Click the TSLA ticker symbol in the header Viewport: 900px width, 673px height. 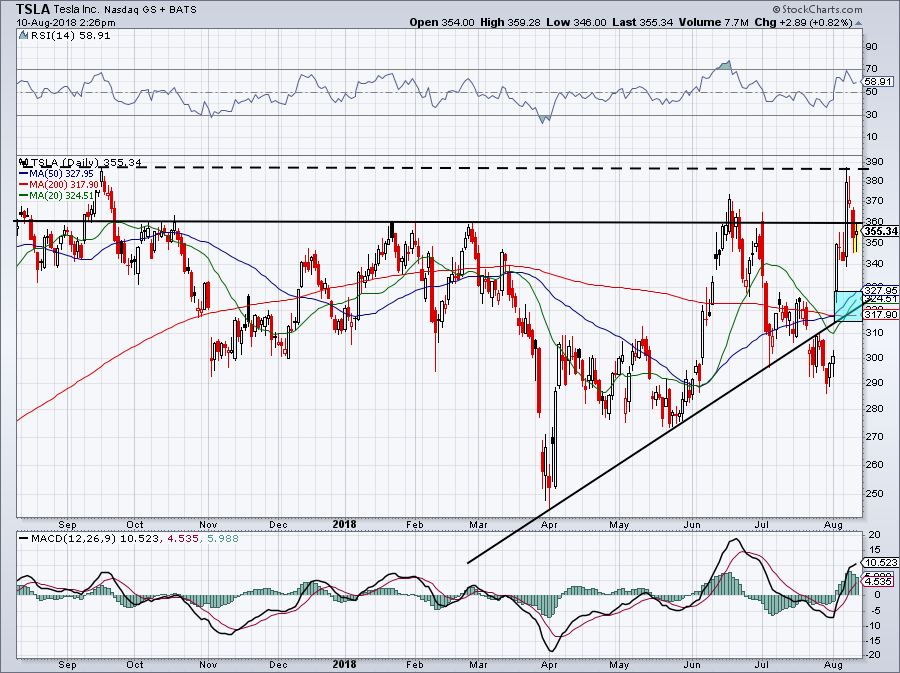33,9
